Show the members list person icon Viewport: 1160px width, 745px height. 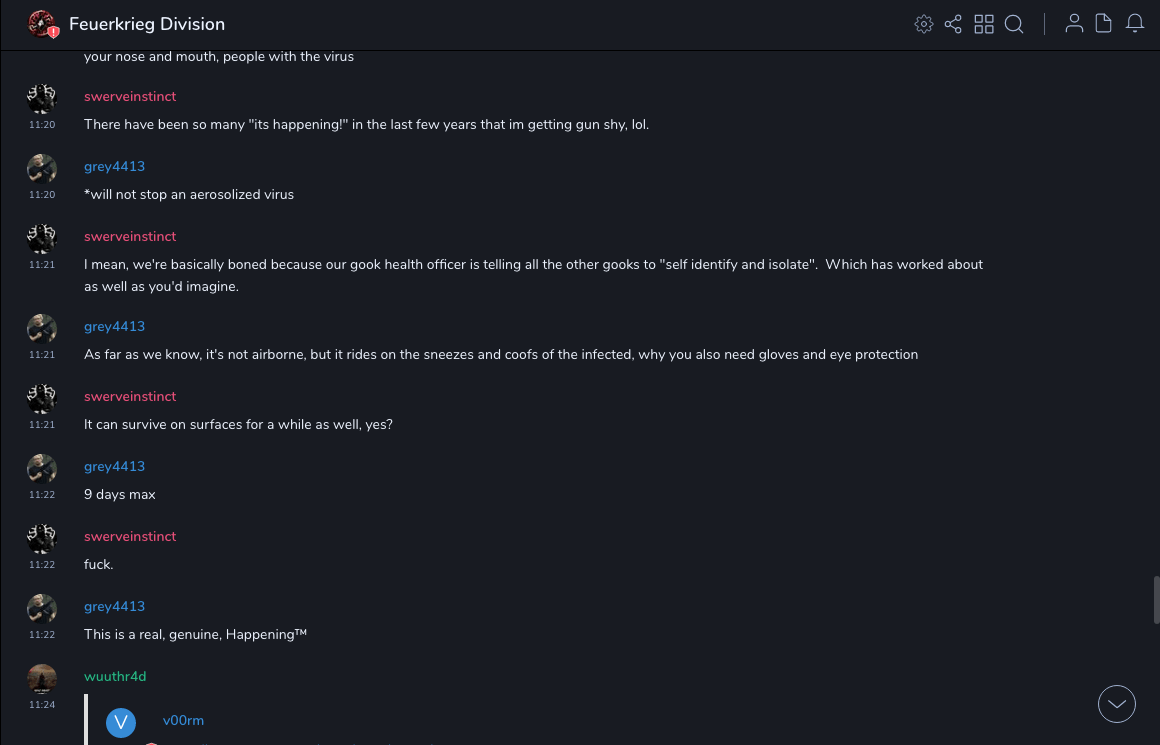[x=1074, y=24]
